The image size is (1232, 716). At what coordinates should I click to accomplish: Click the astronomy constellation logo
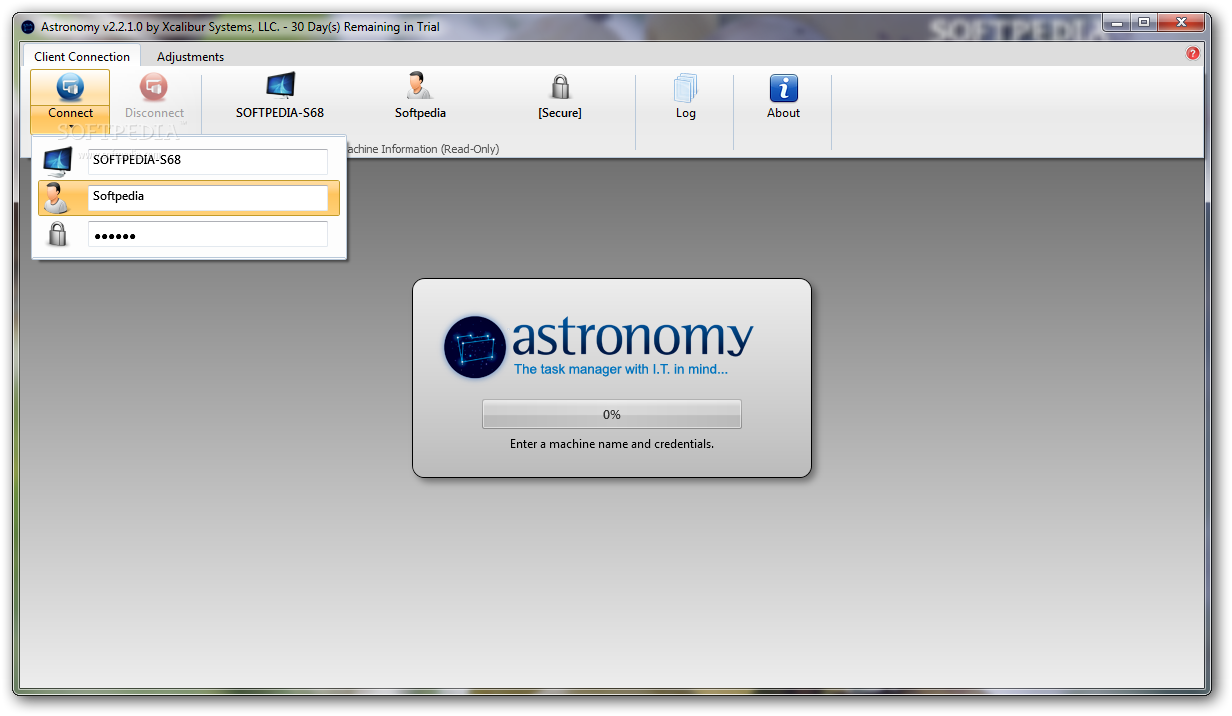[475, 347]
